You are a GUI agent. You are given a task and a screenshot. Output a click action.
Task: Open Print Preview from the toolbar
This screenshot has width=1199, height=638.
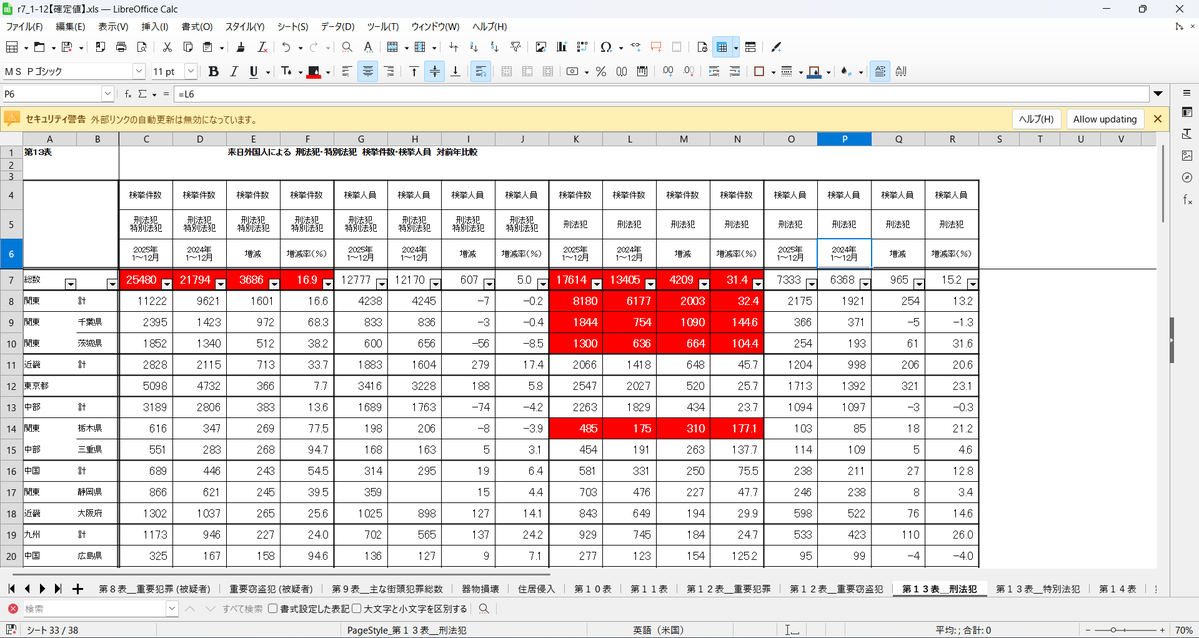pyautogui.click(x=141, y=47)
